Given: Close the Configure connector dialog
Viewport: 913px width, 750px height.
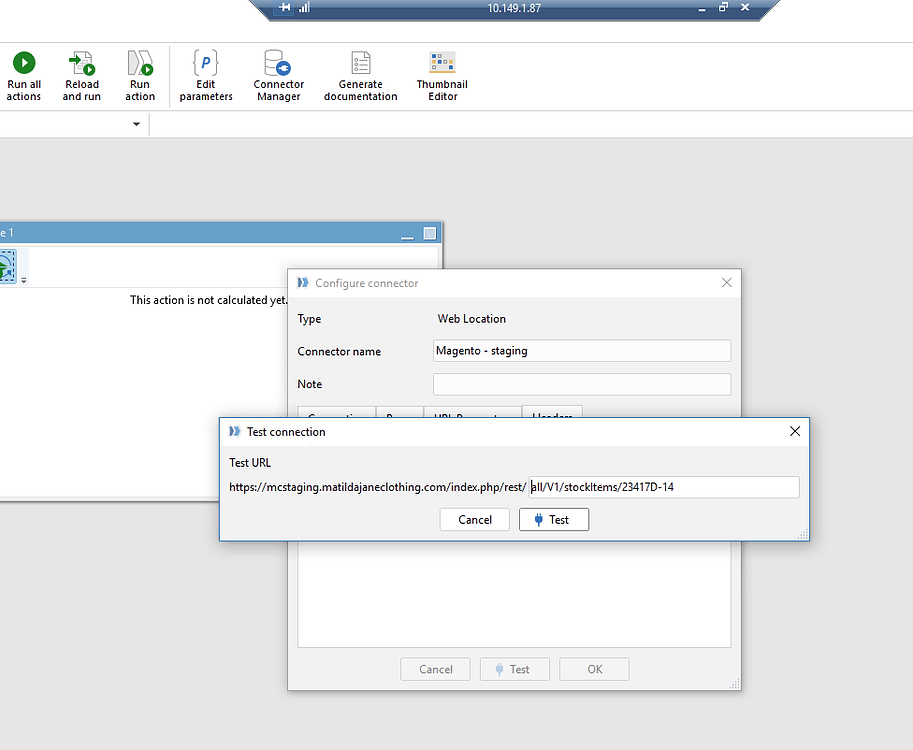Looking at the screenshot, I should pyautogui.click(x=727, y=282).
